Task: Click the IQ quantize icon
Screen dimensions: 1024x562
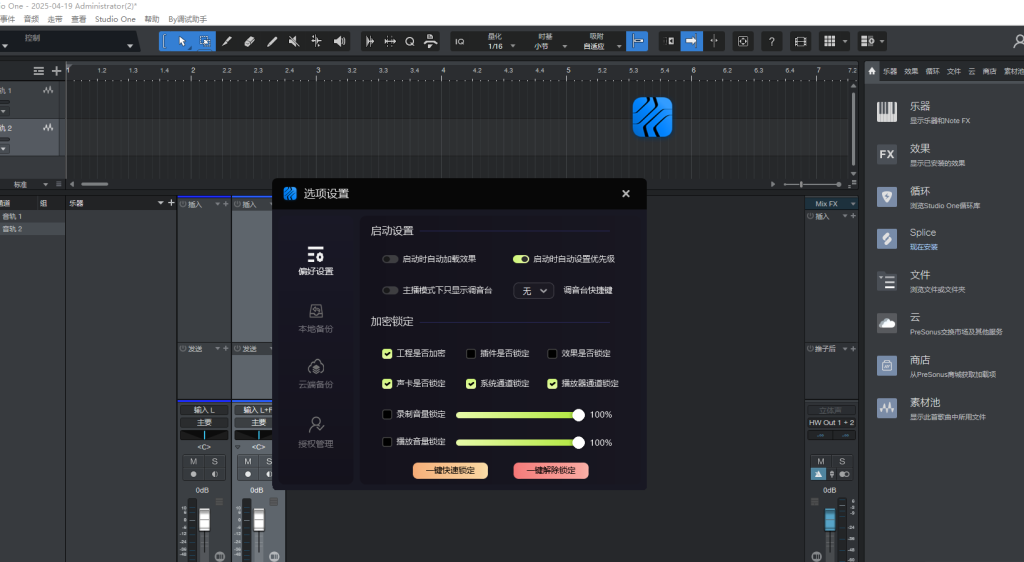Action: 460,41
